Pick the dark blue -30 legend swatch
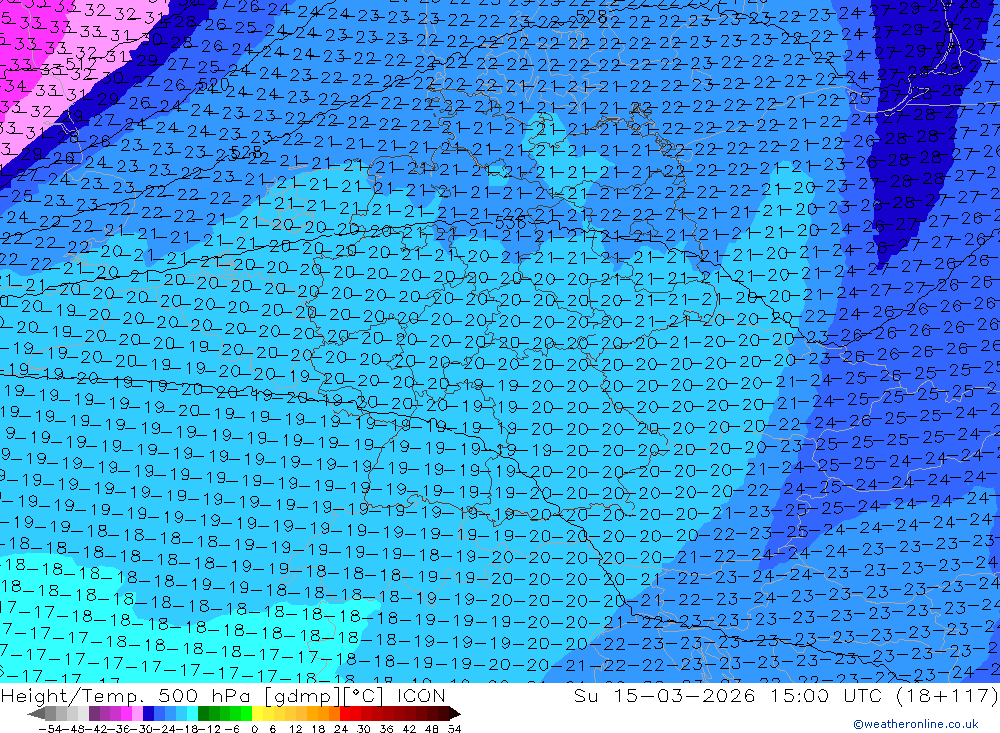This screenshot has width=1000, height=733. [x=148, y=713]
